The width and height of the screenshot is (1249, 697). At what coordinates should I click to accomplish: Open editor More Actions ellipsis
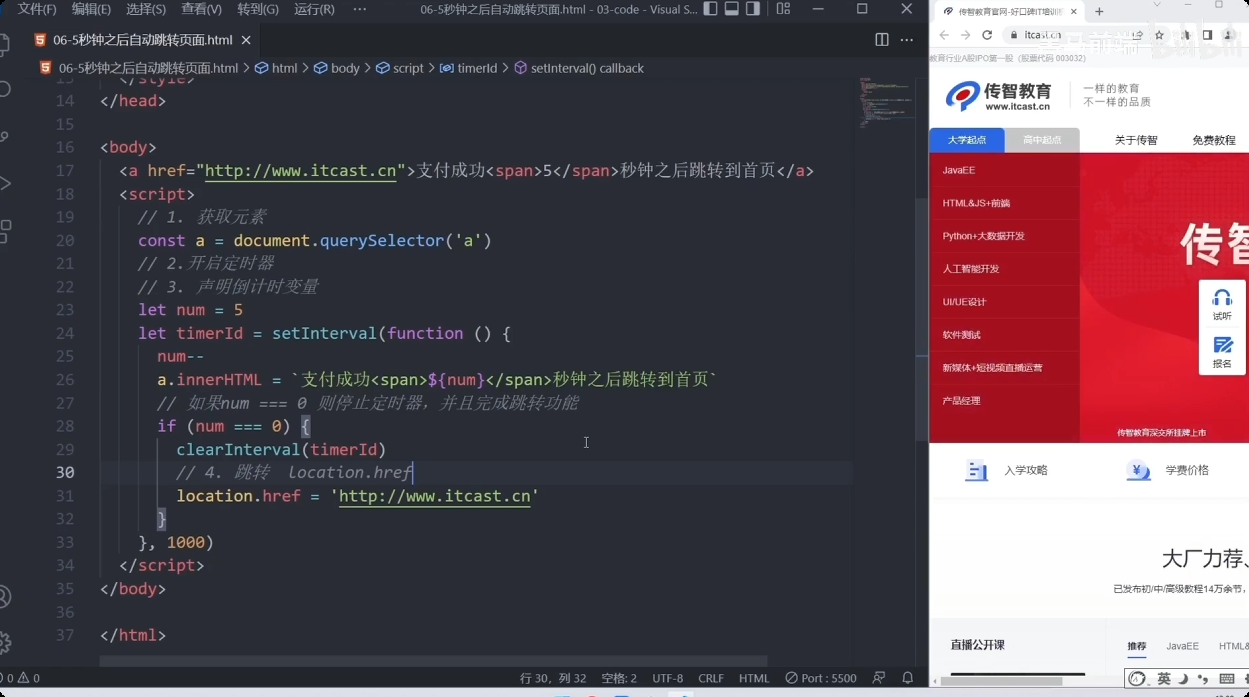click(x=907, y=40)
